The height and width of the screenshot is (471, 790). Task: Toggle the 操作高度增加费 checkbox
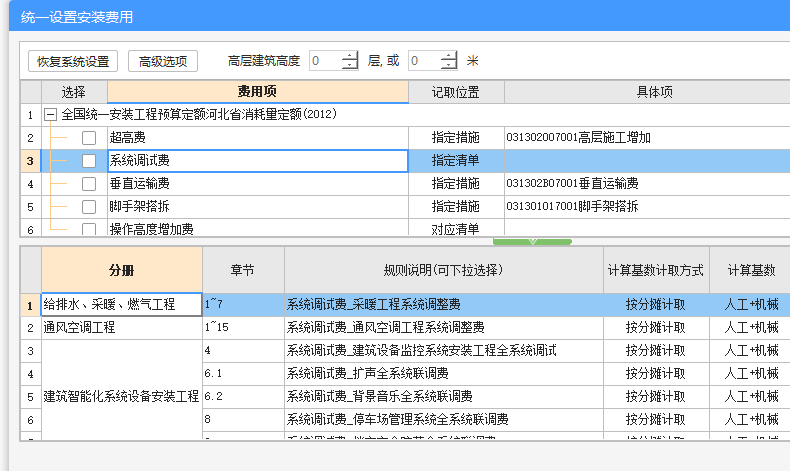click(x=89, y=229)
